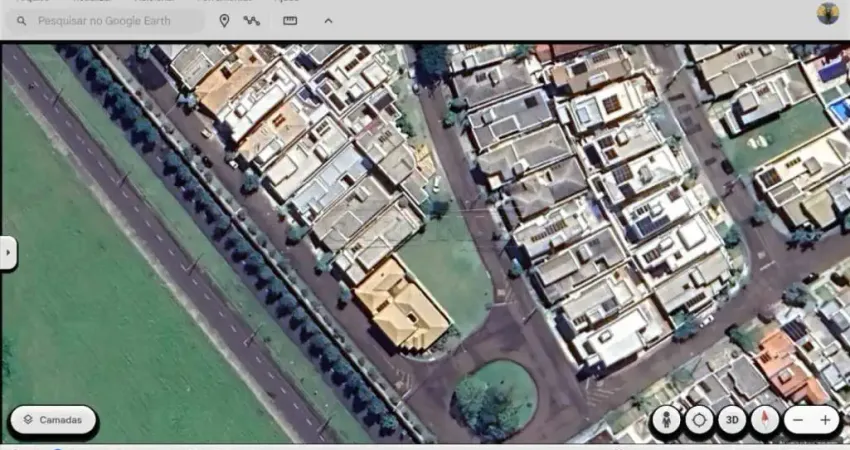Screen dimensions: 850x450
Task: Zoom in with the plus button
Action: (825, 421)
